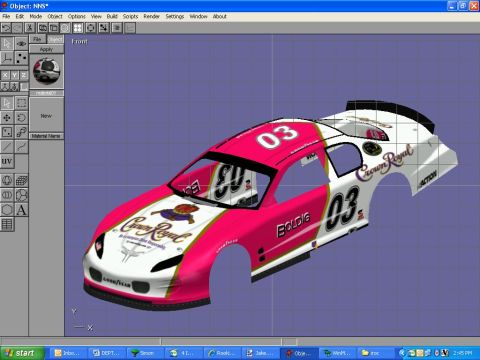Click the Redo icon in top toolbar
This screenshot has height=360, width=480.
17,28
